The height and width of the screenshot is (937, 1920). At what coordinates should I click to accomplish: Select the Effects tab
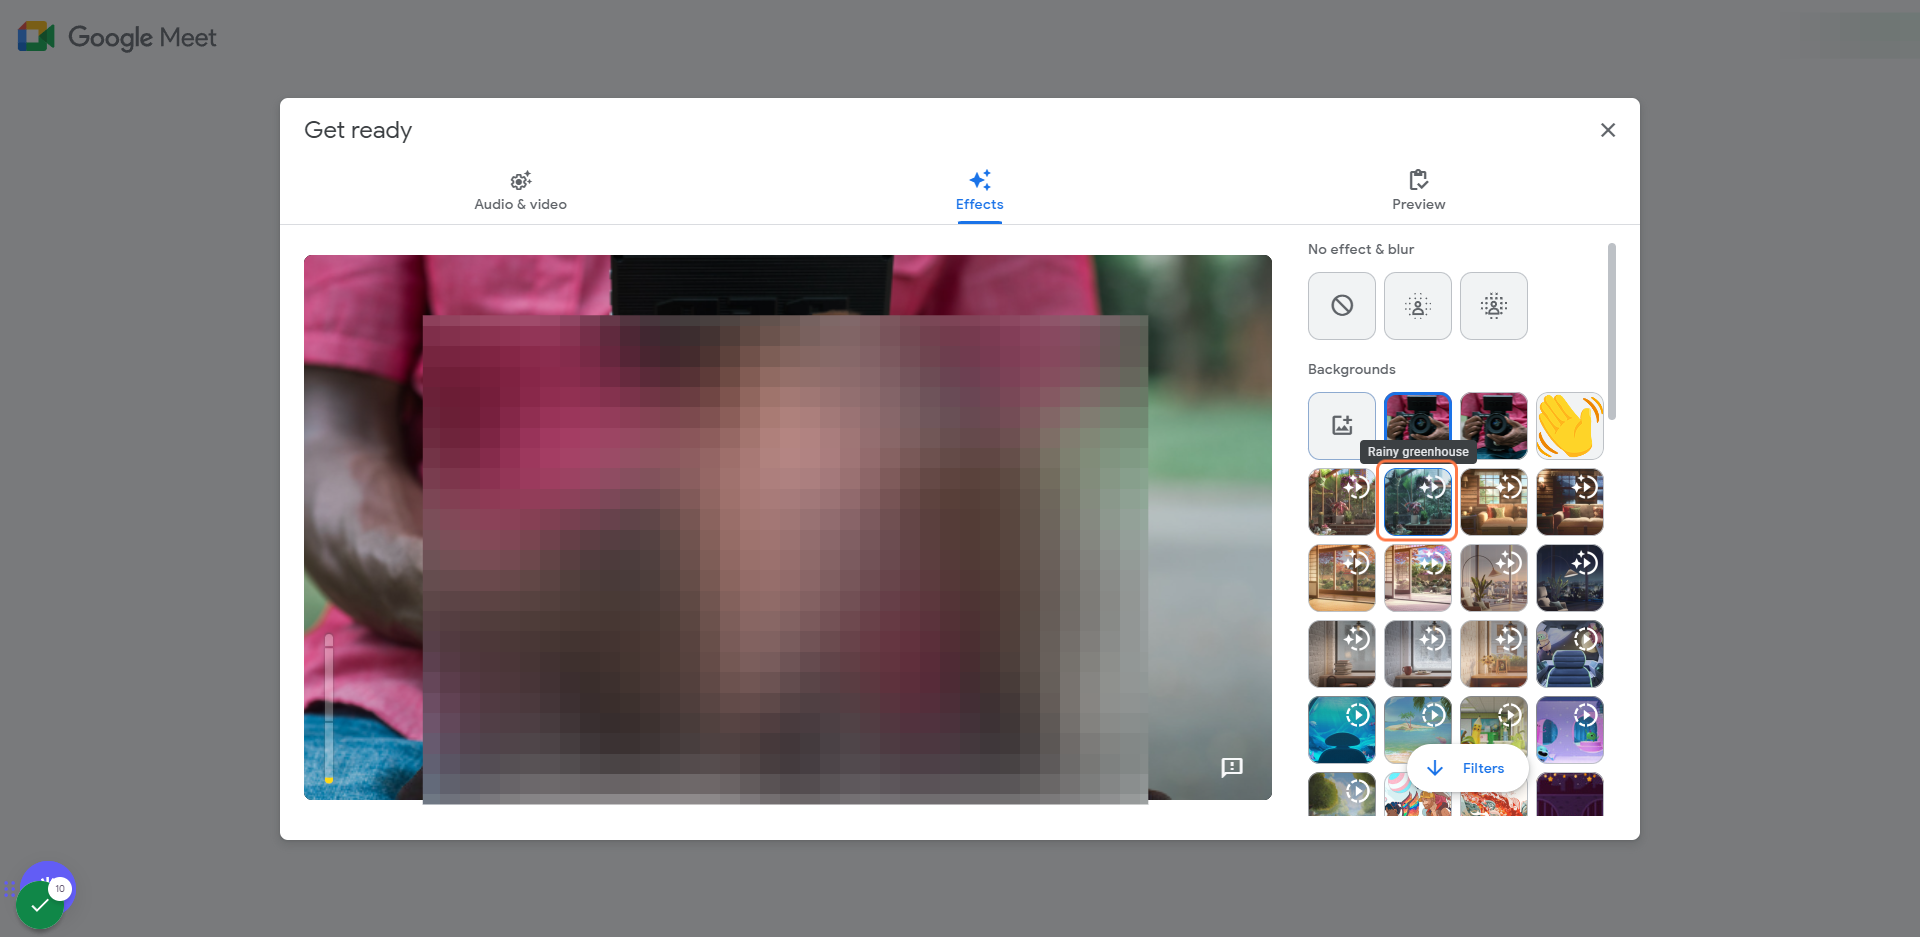979,191
